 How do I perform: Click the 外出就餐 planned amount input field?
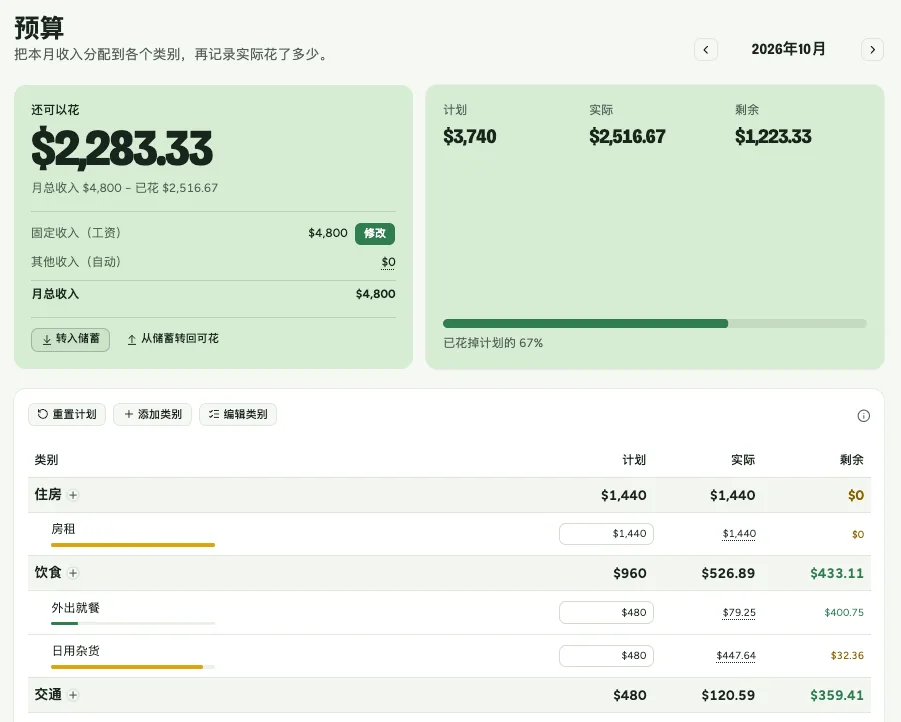click(x=606, y=612)
